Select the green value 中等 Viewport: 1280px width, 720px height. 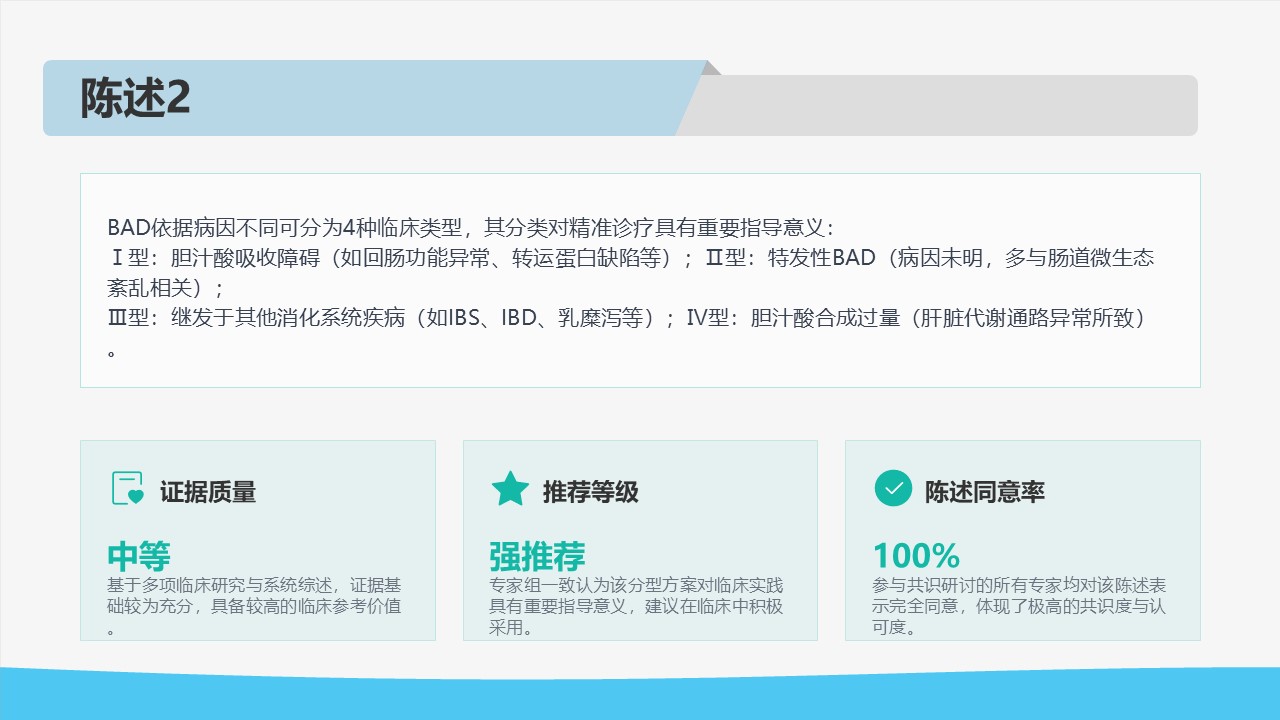[x=139, y=555]
